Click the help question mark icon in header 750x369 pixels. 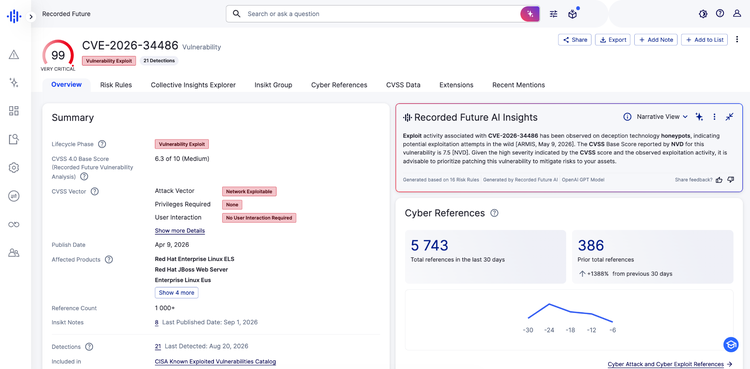pos(720,13)
